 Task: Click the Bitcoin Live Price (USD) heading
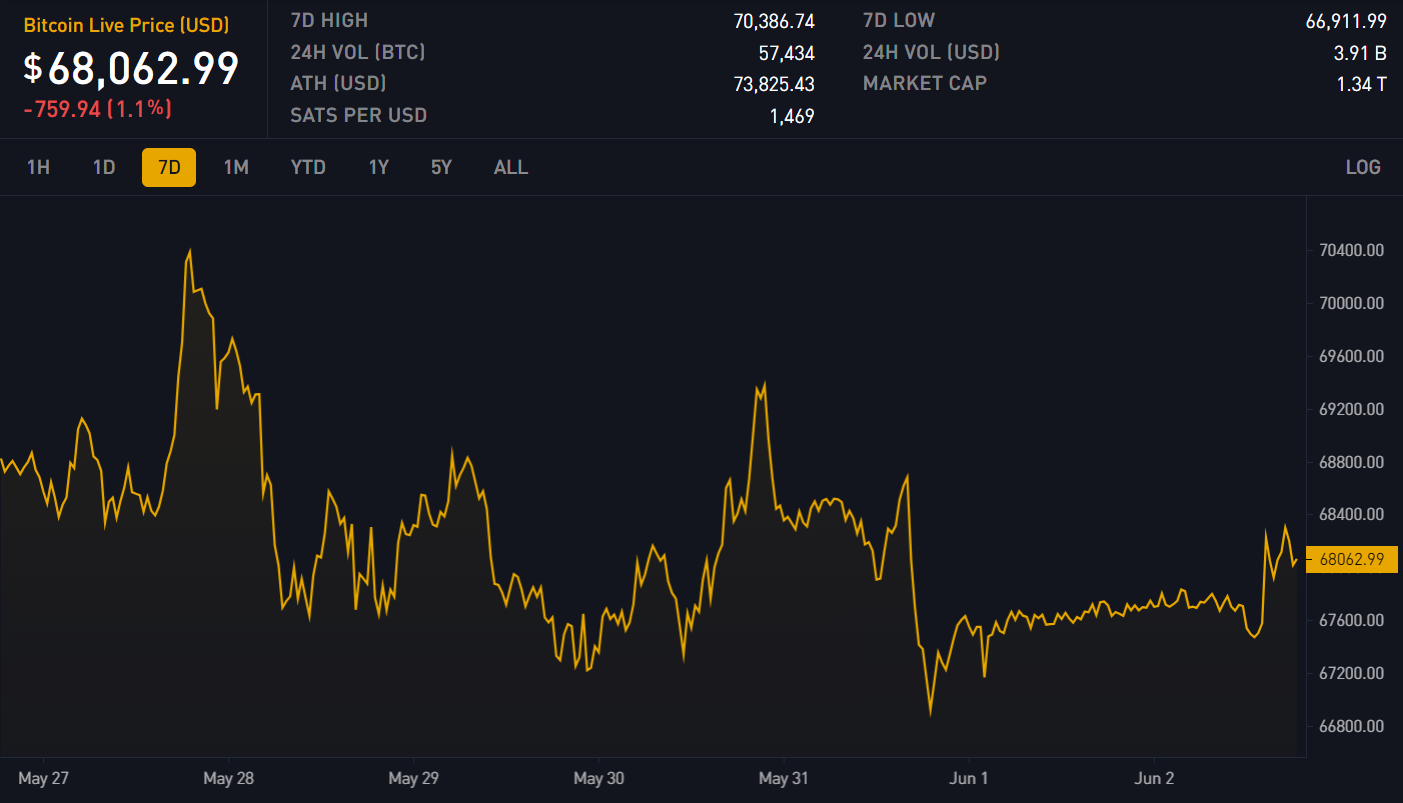[x=126, y=25]
